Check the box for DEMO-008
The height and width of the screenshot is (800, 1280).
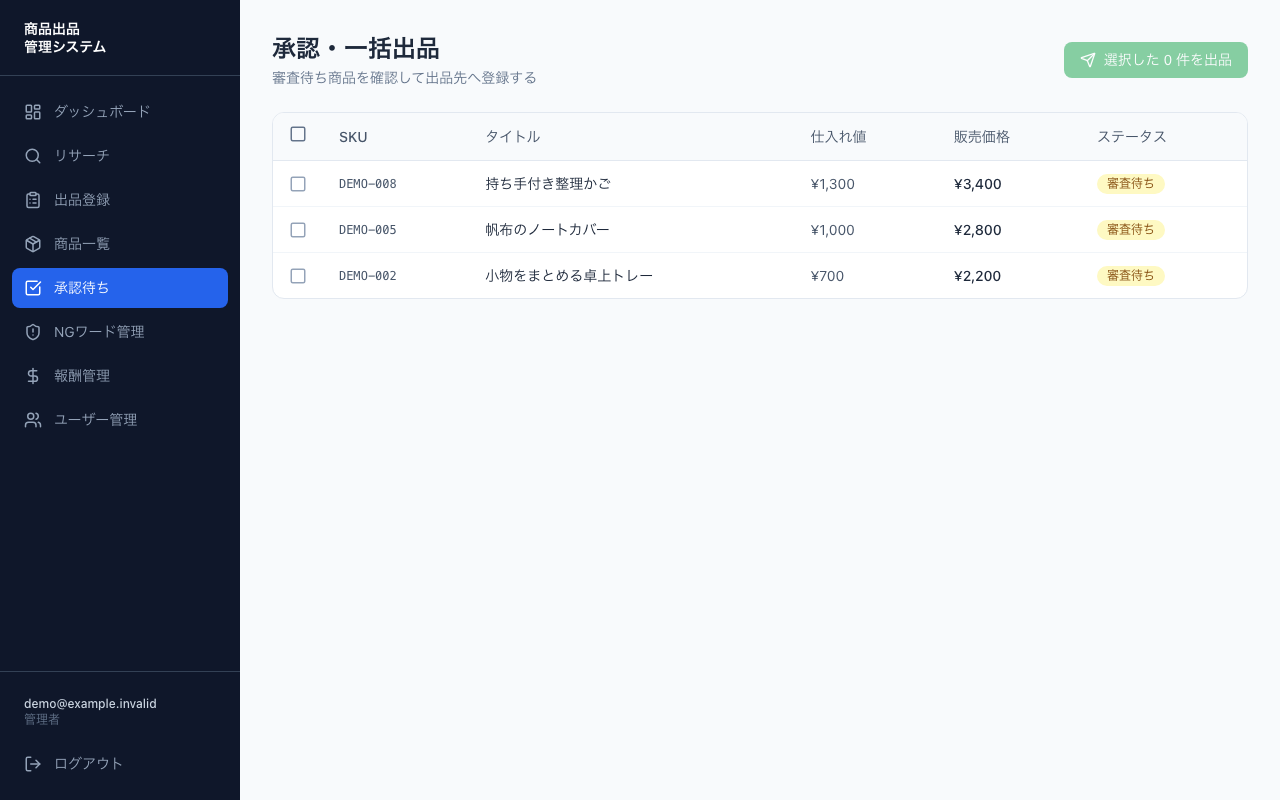(x=298, y=184)
